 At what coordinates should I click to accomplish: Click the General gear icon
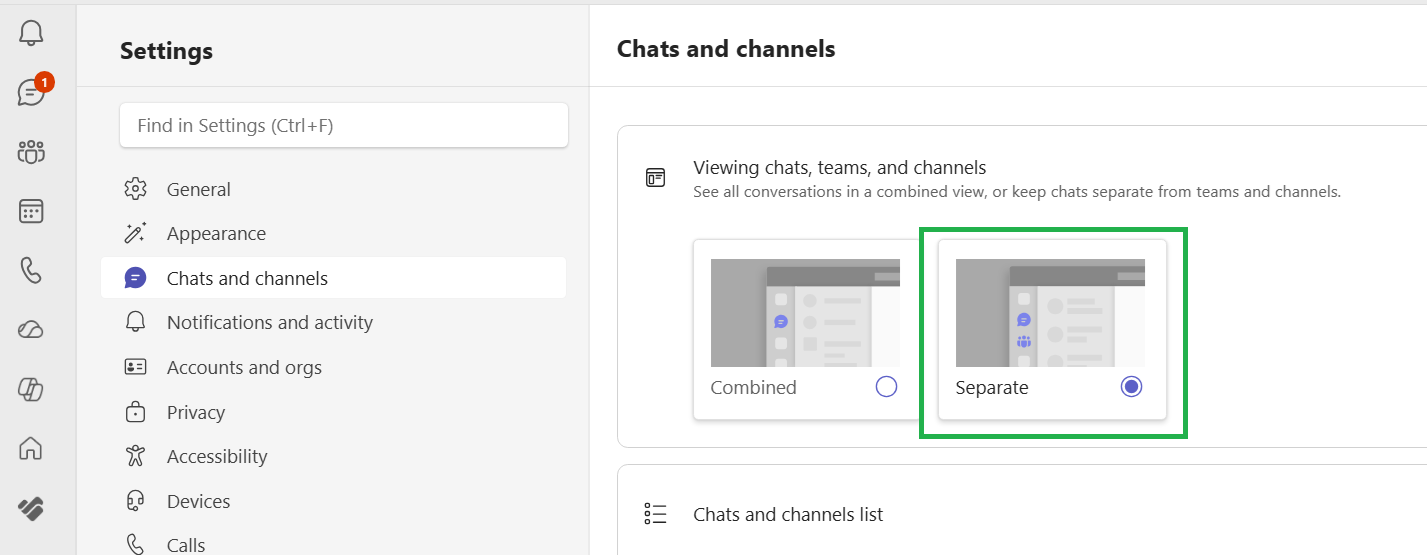pyautogui.click(x=135, y=189)
